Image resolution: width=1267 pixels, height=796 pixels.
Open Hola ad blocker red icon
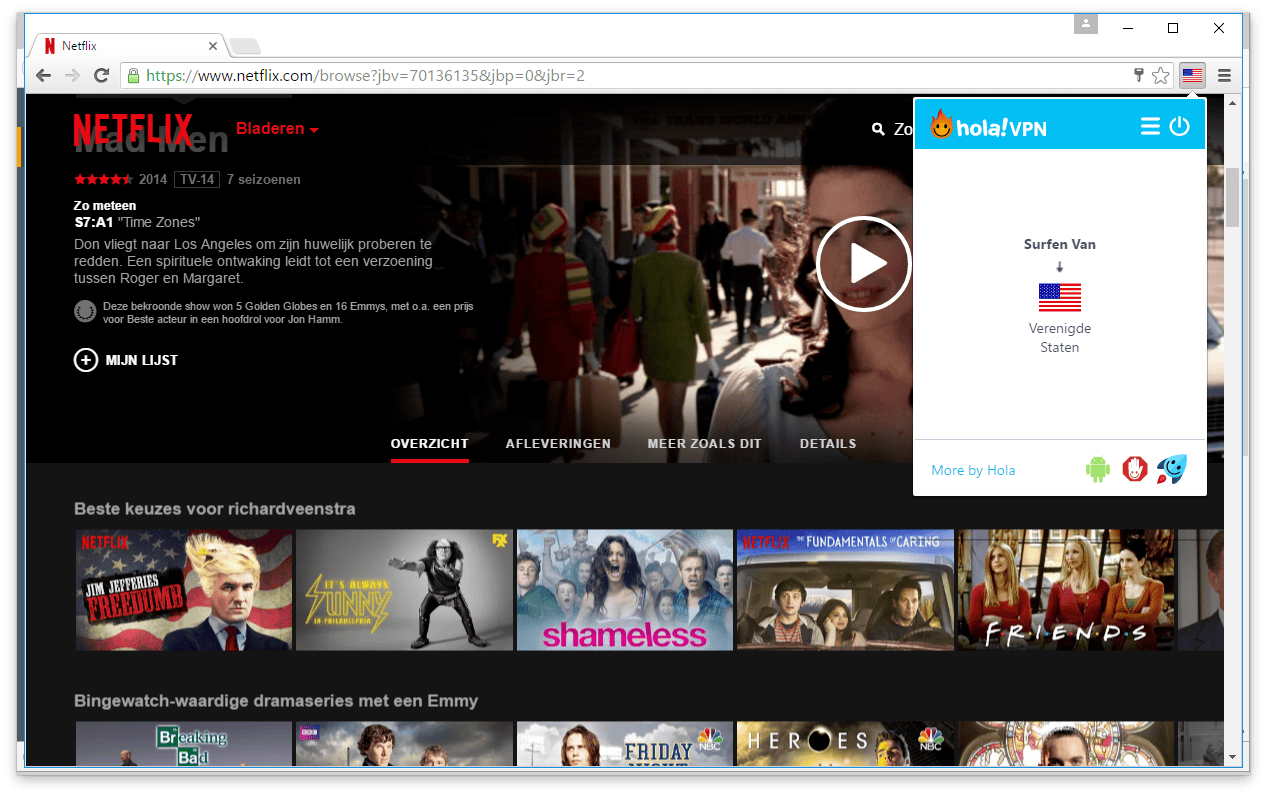(1135, 468)
